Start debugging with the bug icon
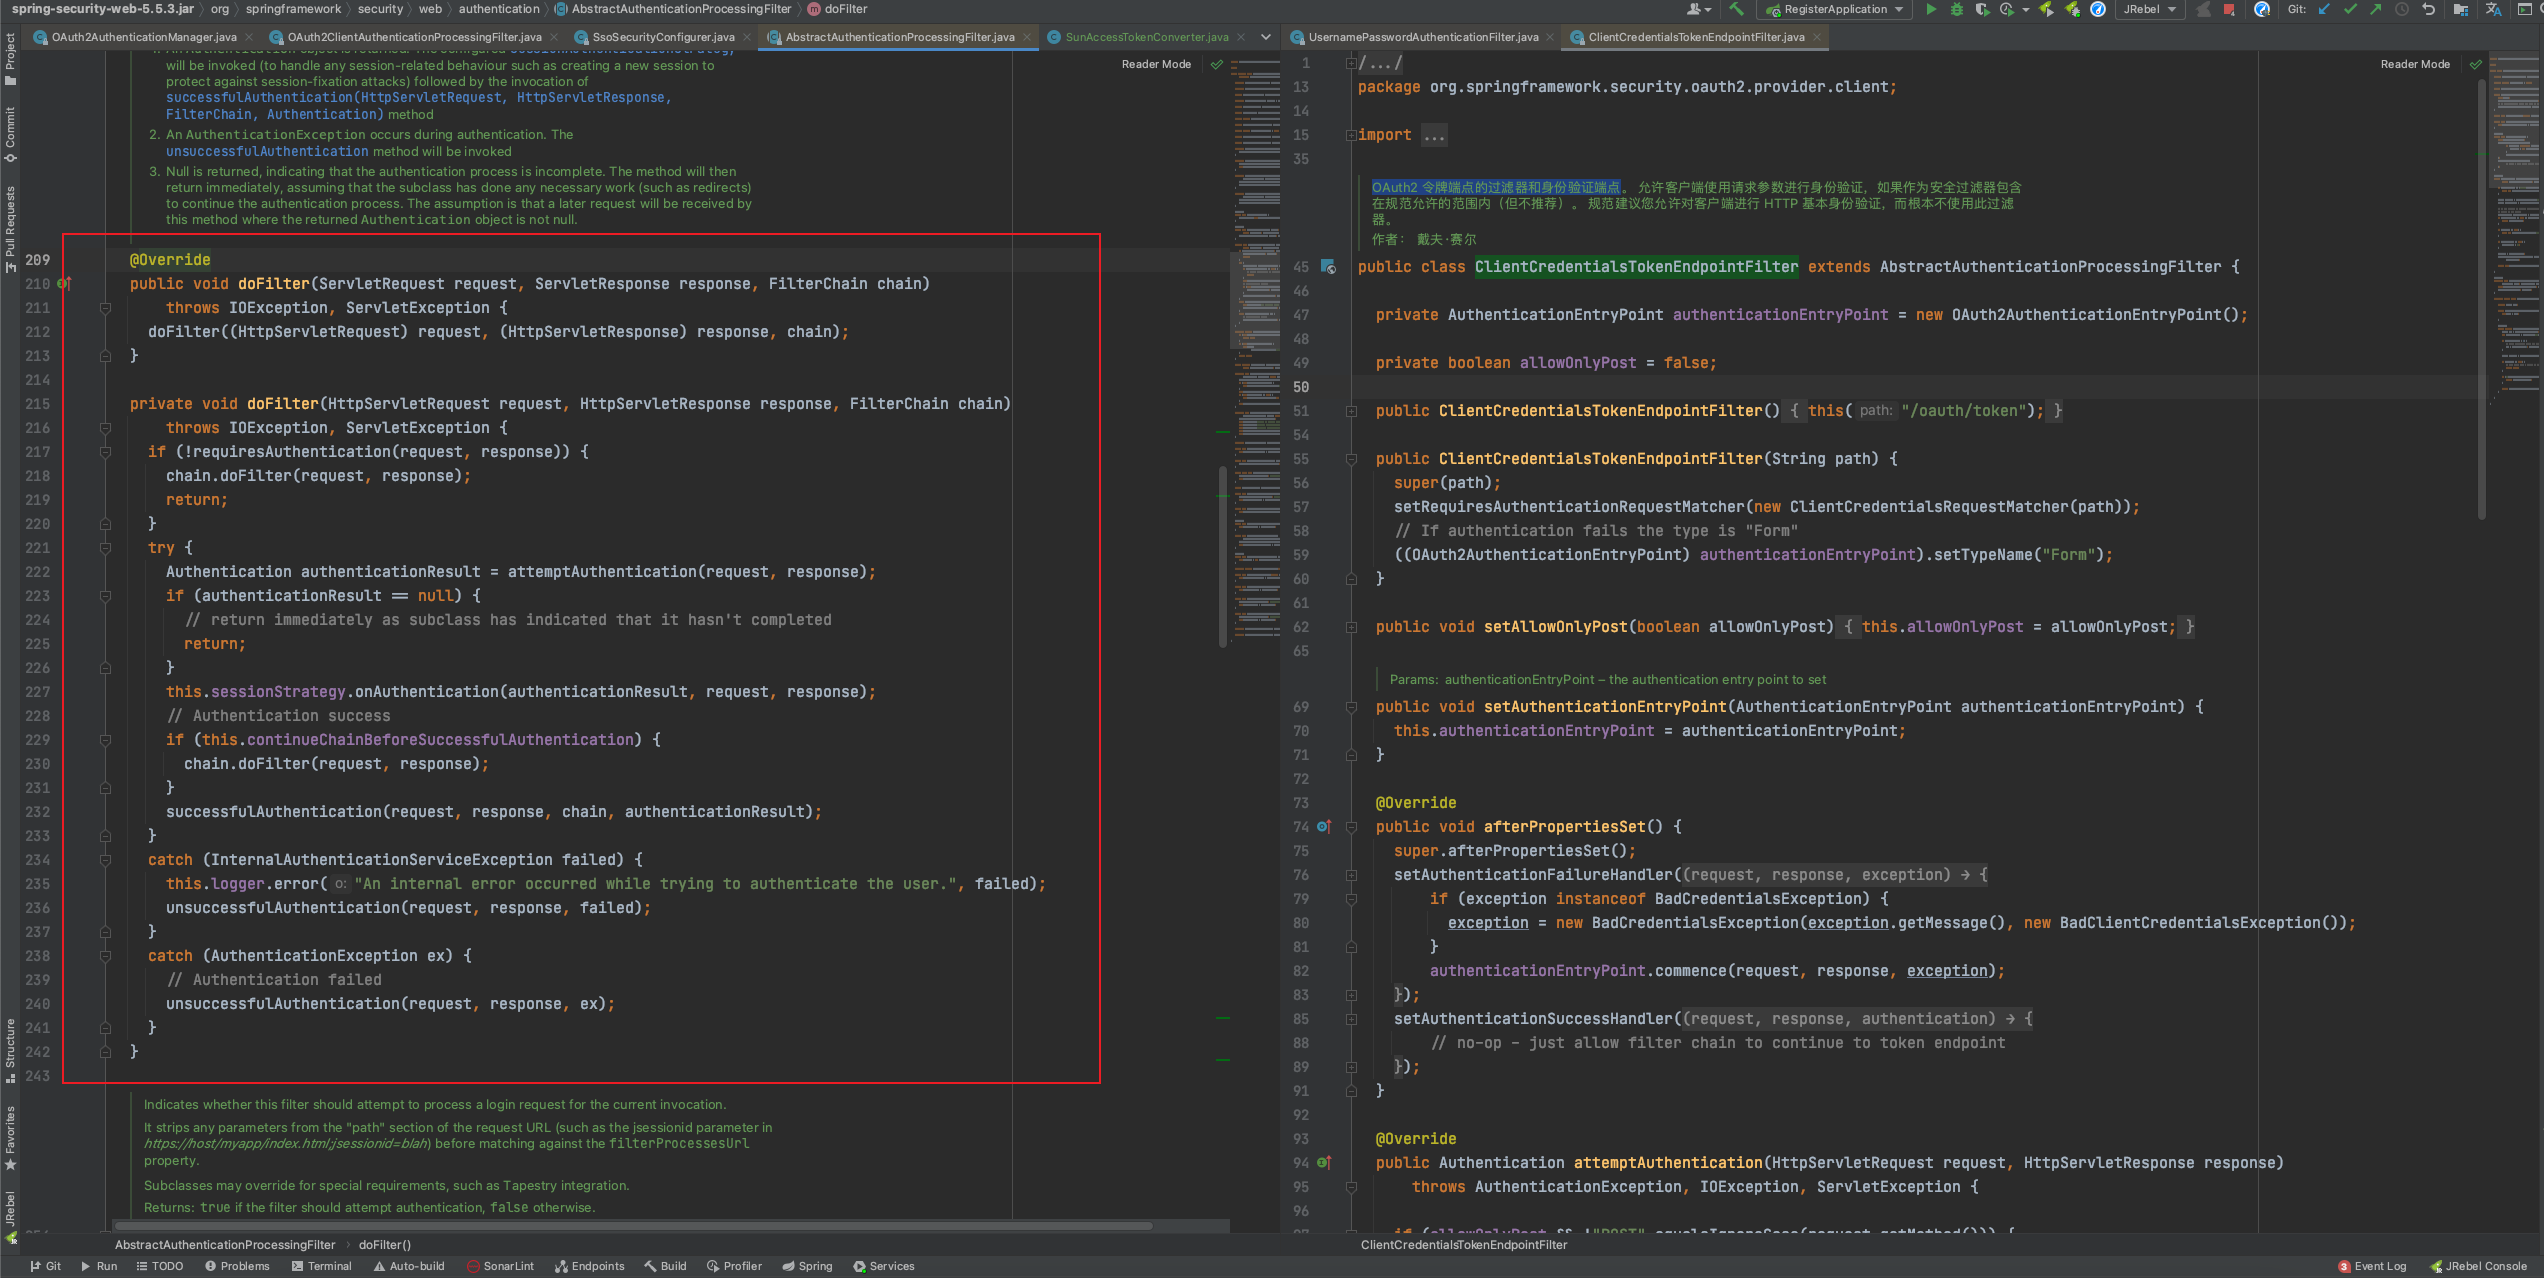The image size is (2544, 1278). tap(1957, 9)
